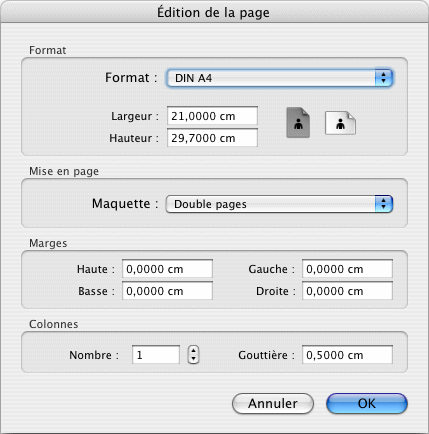
Task: Open the Format dropdown showing DIN A4
Action: click(x=279, y=78)
